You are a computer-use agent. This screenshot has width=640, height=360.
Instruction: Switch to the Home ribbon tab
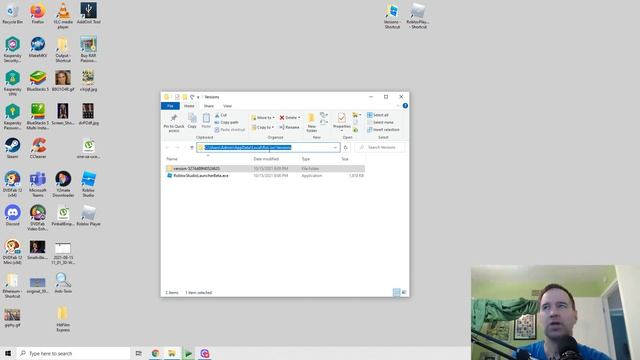pos(189,106)
